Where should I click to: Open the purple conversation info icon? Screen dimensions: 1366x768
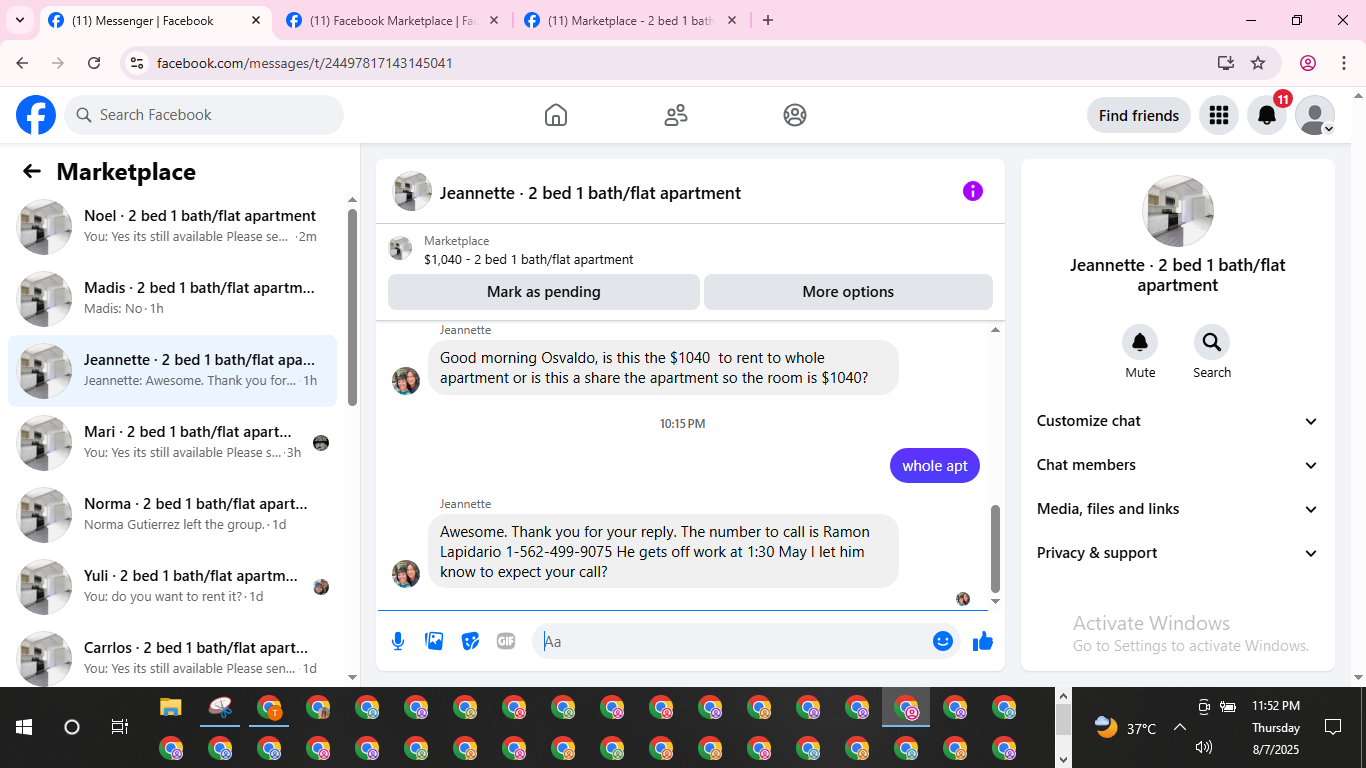tap(973, 191)
